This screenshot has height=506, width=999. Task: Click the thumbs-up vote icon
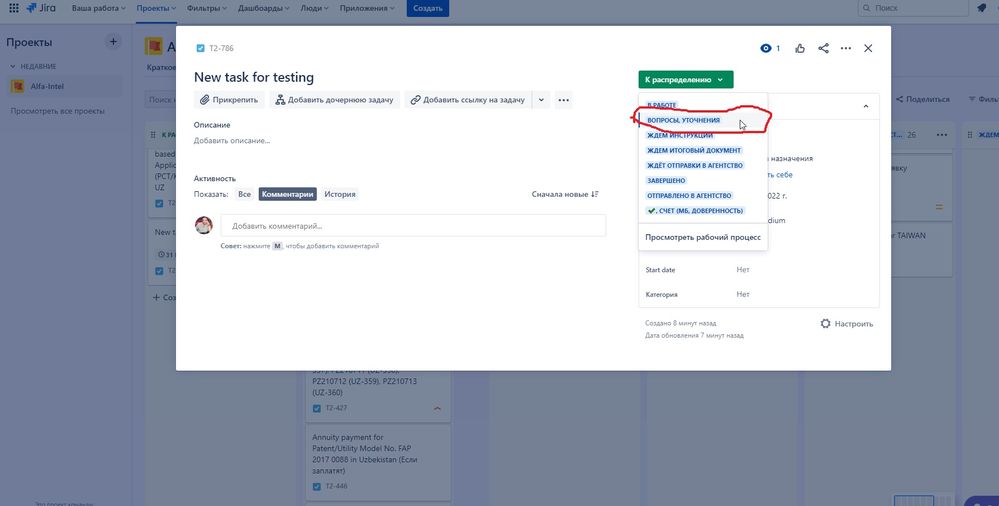(800, 48)
